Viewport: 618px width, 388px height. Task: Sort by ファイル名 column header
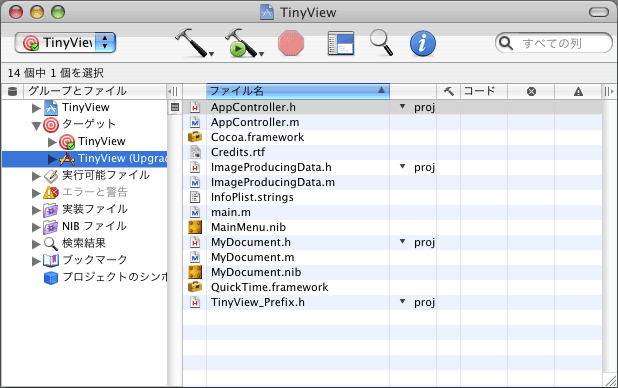pos(298,91)
